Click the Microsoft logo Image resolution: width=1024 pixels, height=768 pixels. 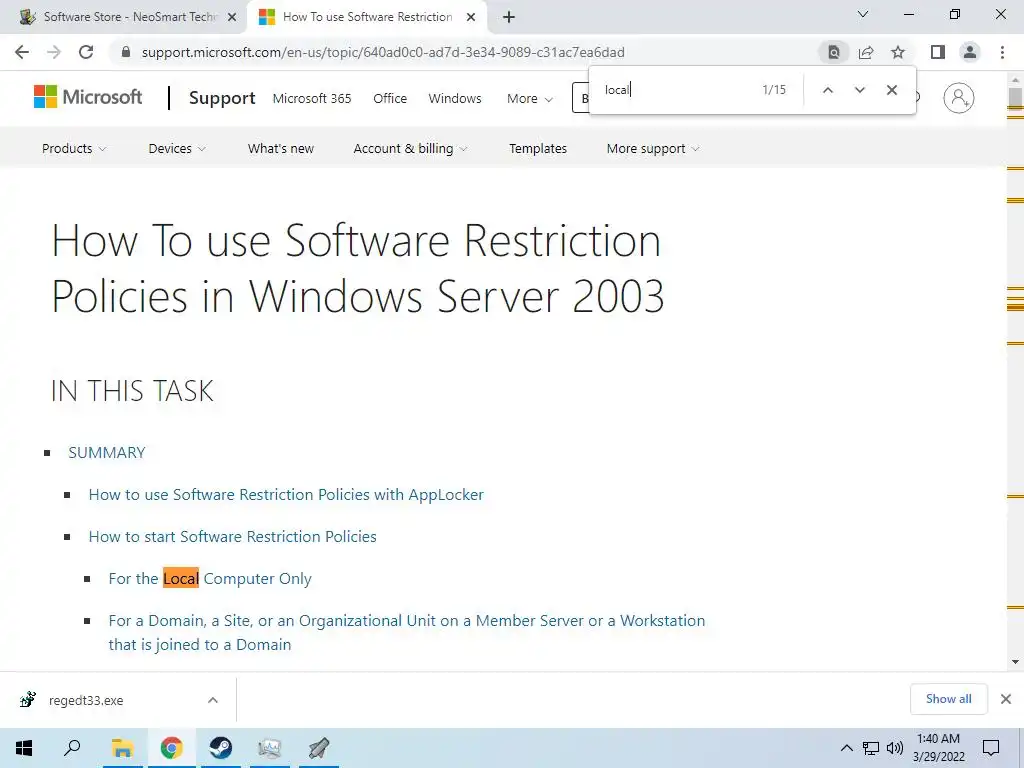tap(88, 97)
